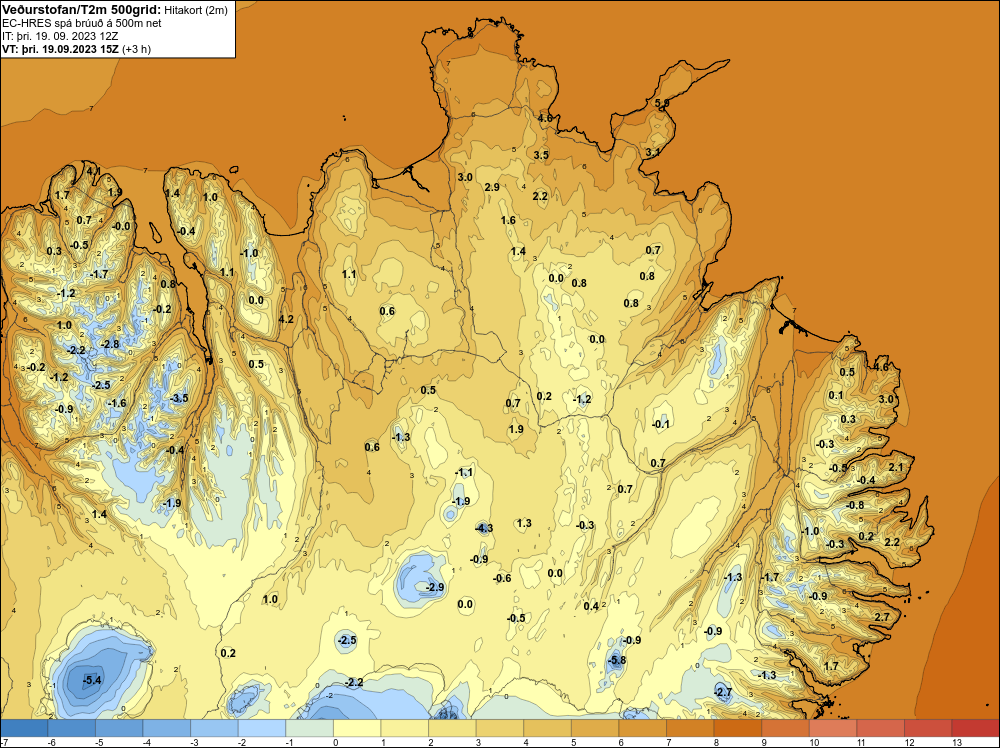The image size is (1000, 748).
Task: Select the 3.5 temperature reading
Action: 541,155
